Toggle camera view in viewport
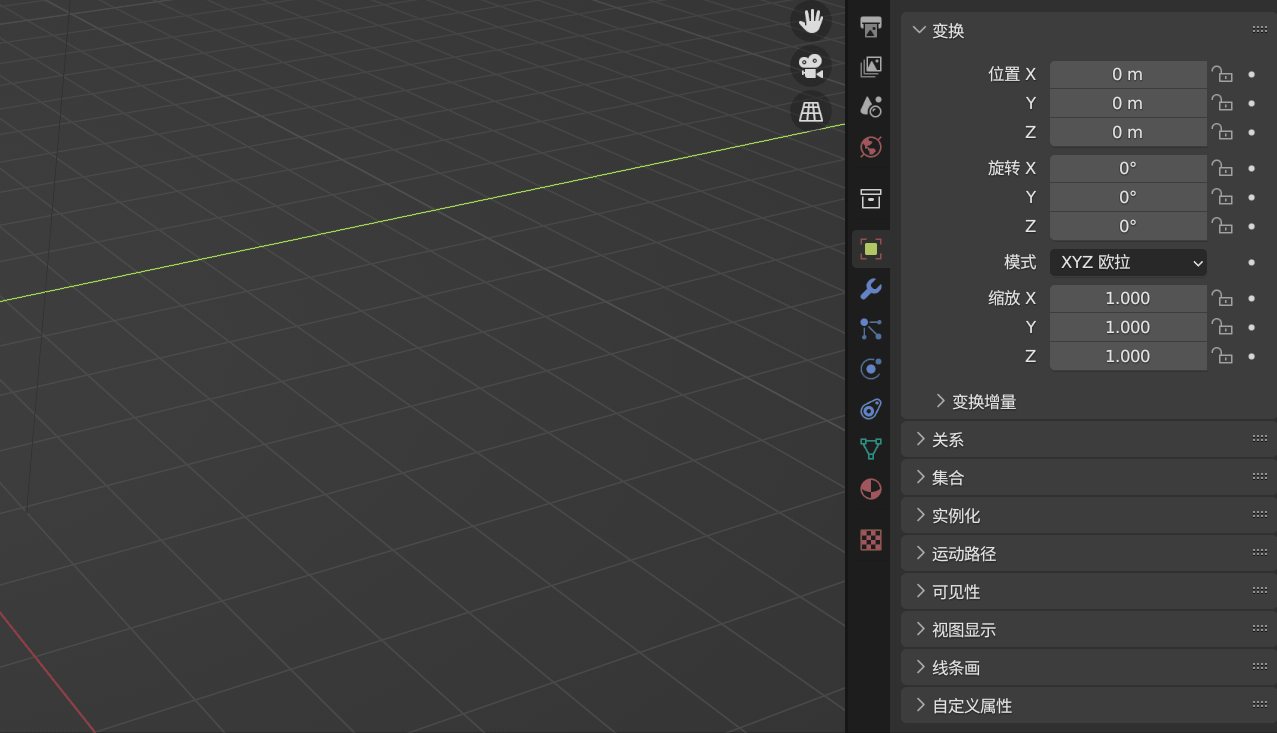Screen dimensions: 1277x733 point(811,66)
